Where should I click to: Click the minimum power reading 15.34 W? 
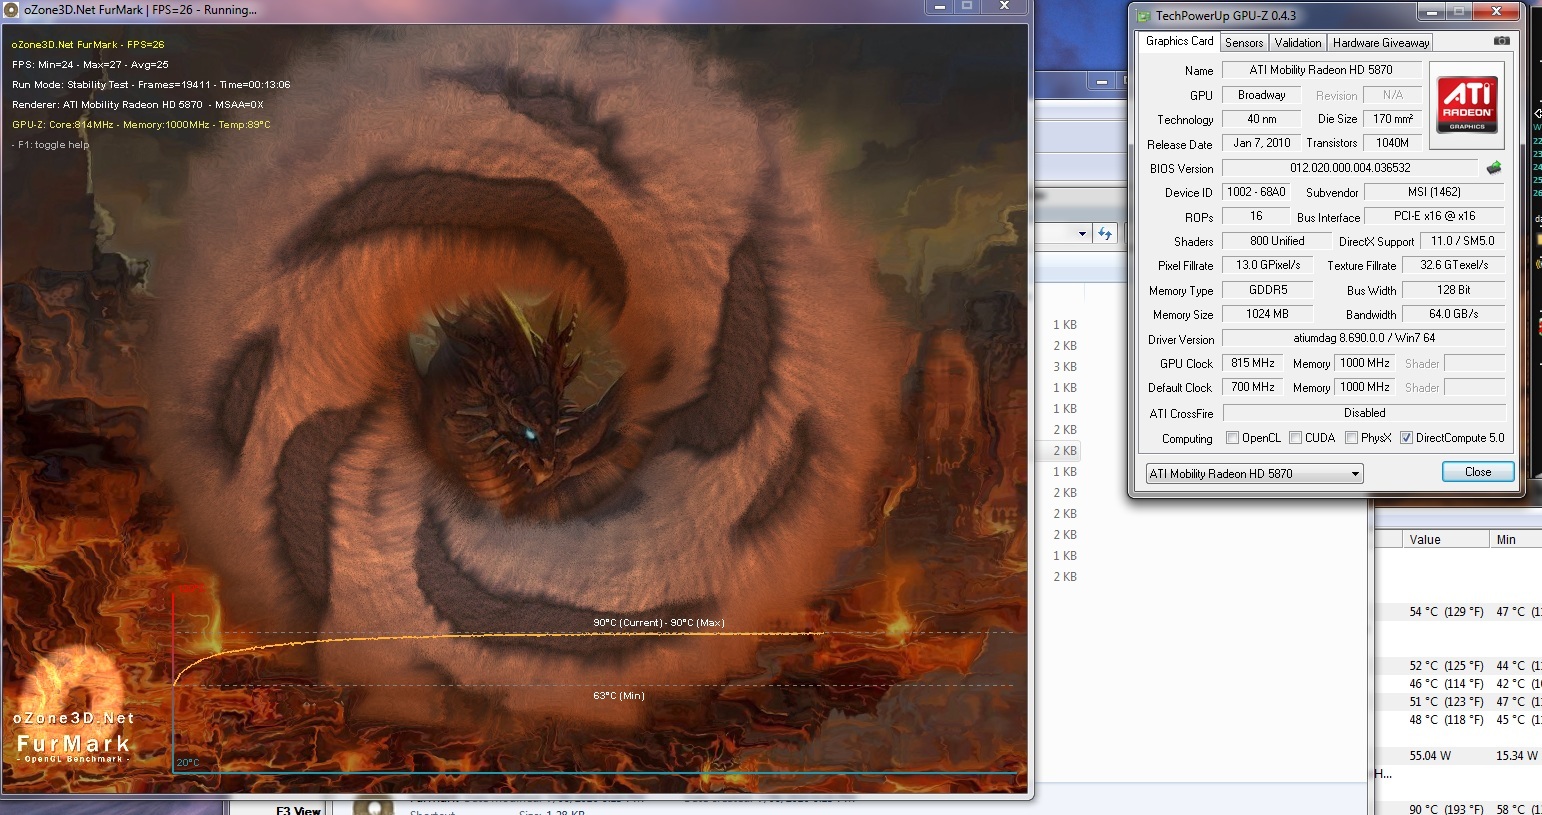[x=1517, y=756]
